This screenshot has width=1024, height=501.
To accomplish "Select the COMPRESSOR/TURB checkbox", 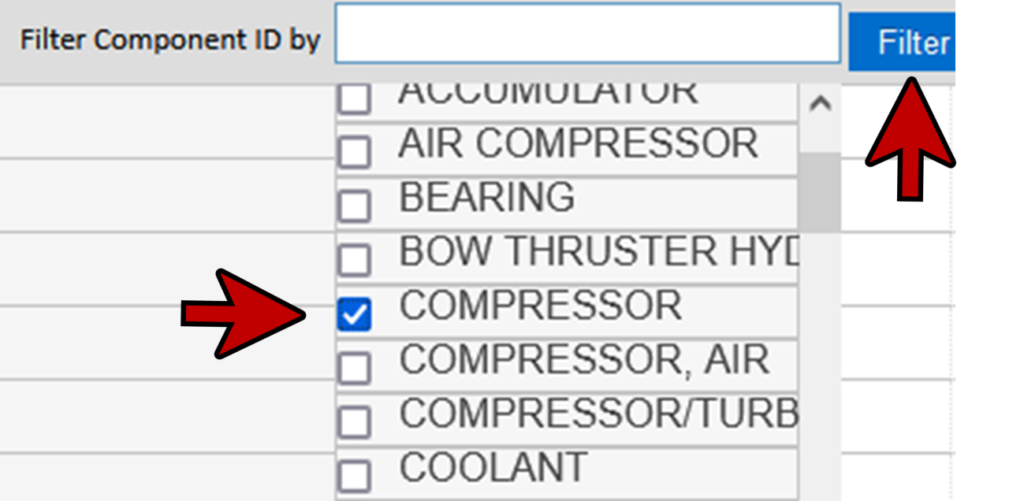I will (x=354, y=422).
